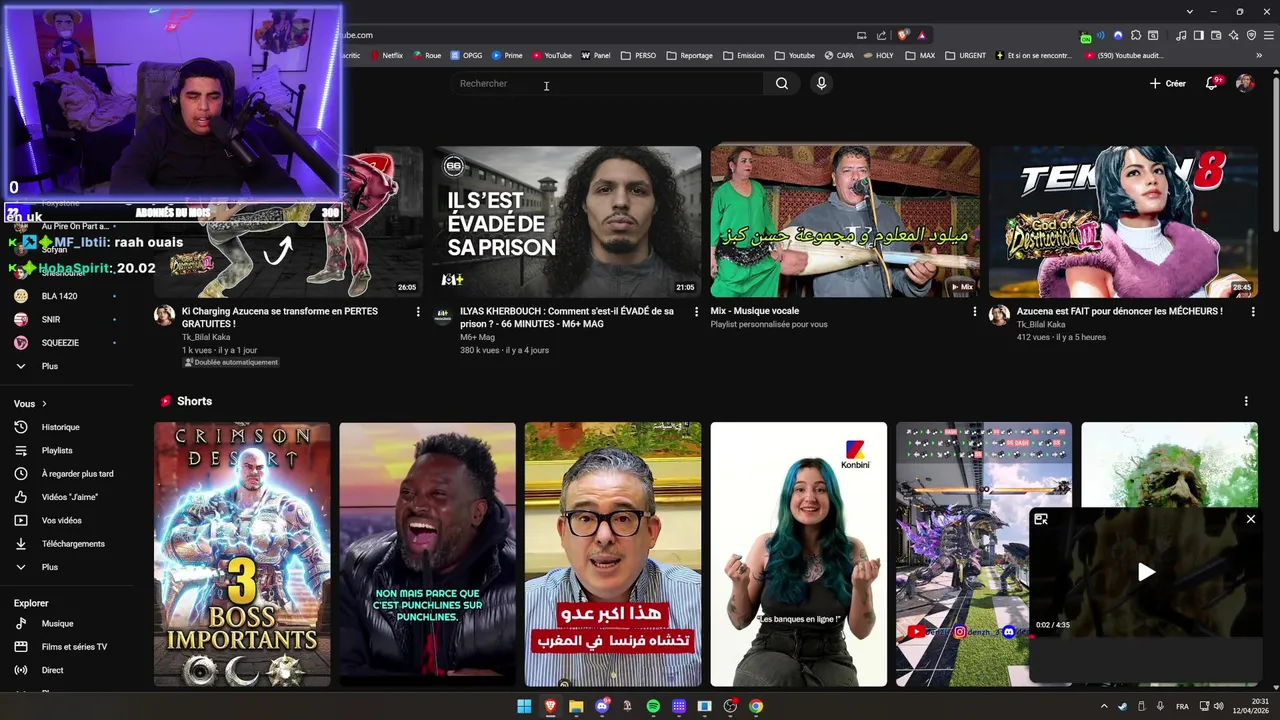Open the Tk_Bilal Kaka channel under Azucena est FAIT

coord(1041,324)
